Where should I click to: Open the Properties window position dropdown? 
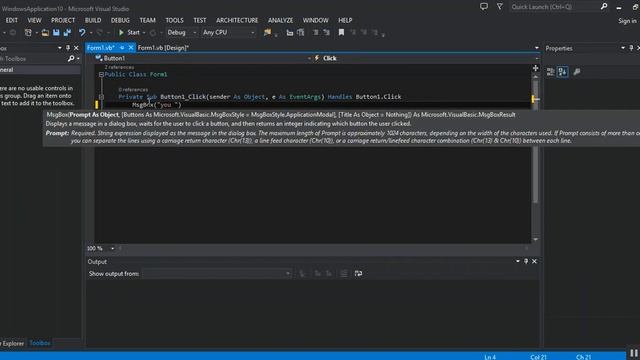[x=623, y=48]
